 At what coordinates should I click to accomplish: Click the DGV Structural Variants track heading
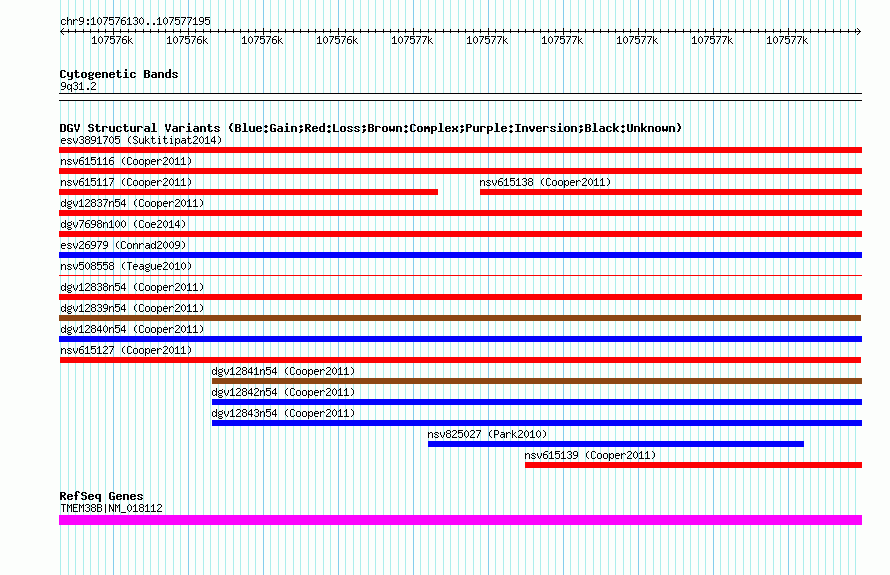click(x=371, y=128)
